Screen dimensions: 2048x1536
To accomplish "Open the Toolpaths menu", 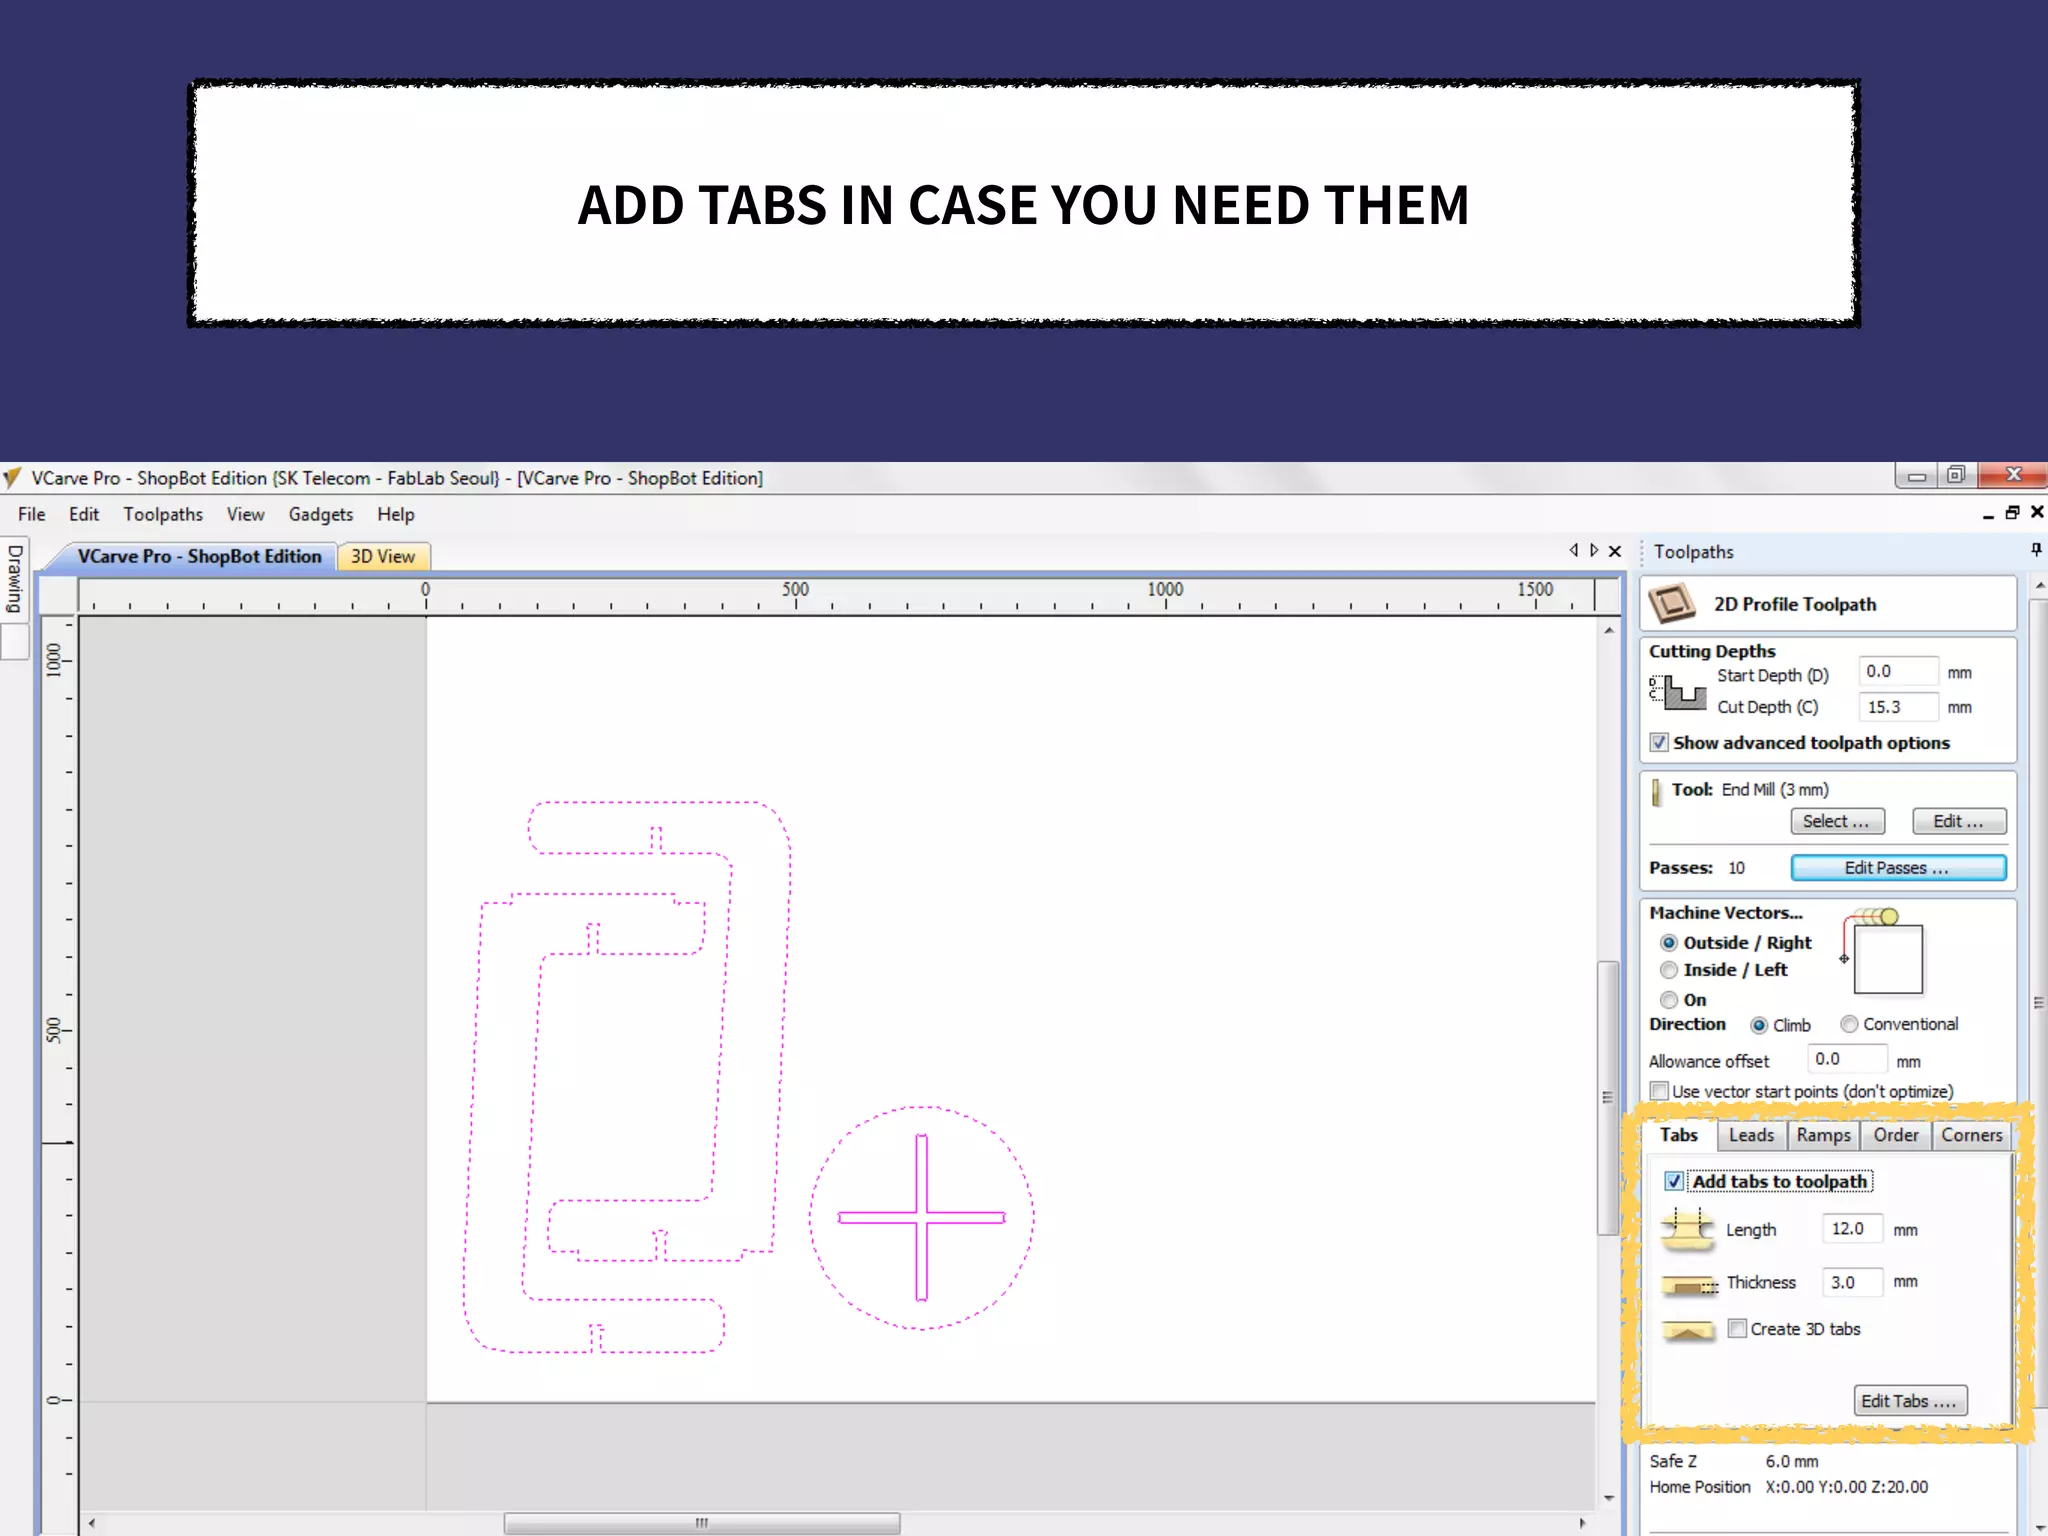I will [x=163, y=514].
